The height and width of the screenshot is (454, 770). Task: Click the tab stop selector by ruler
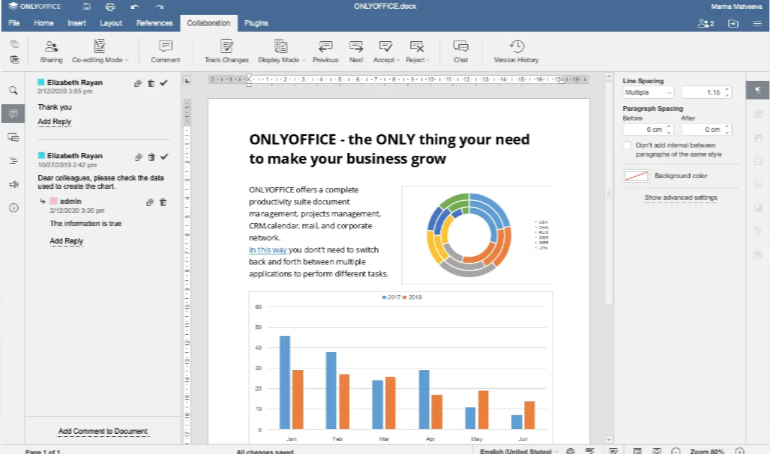pyautogui.click(x=187, y=80)
